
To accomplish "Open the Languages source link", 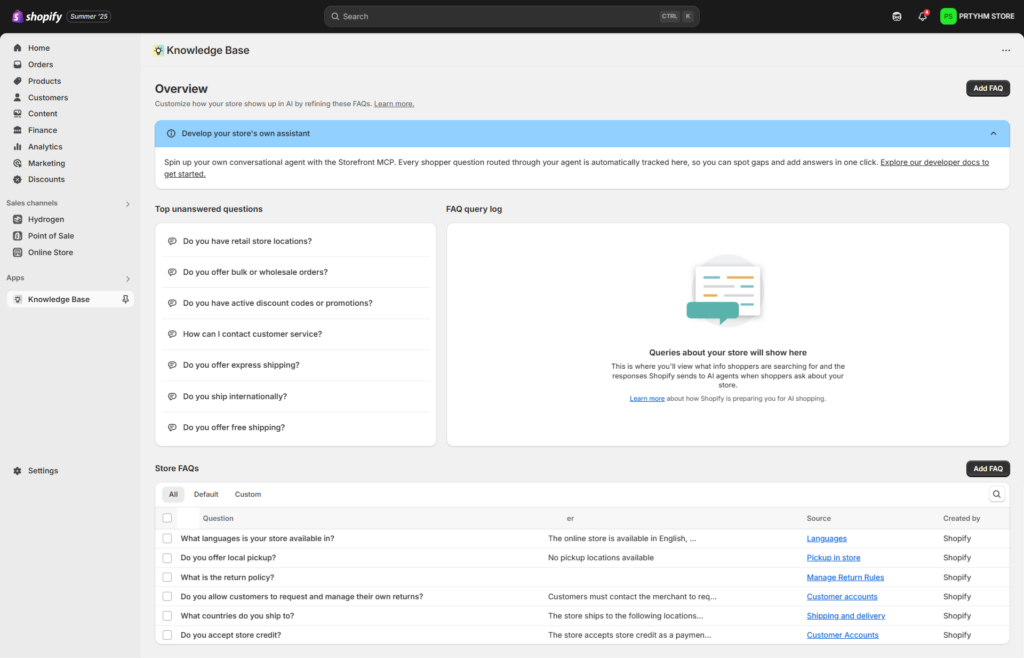I will click(826, 539).
